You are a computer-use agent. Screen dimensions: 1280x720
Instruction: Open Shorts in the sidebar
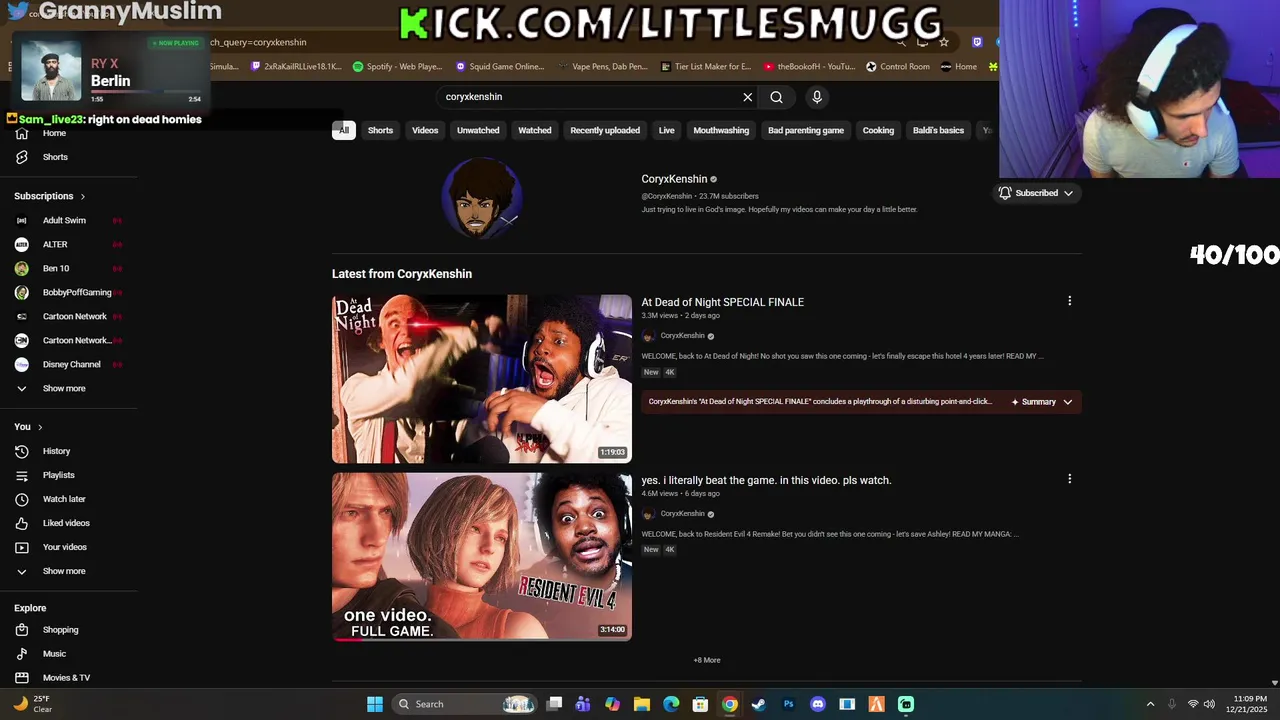(55, 157)
